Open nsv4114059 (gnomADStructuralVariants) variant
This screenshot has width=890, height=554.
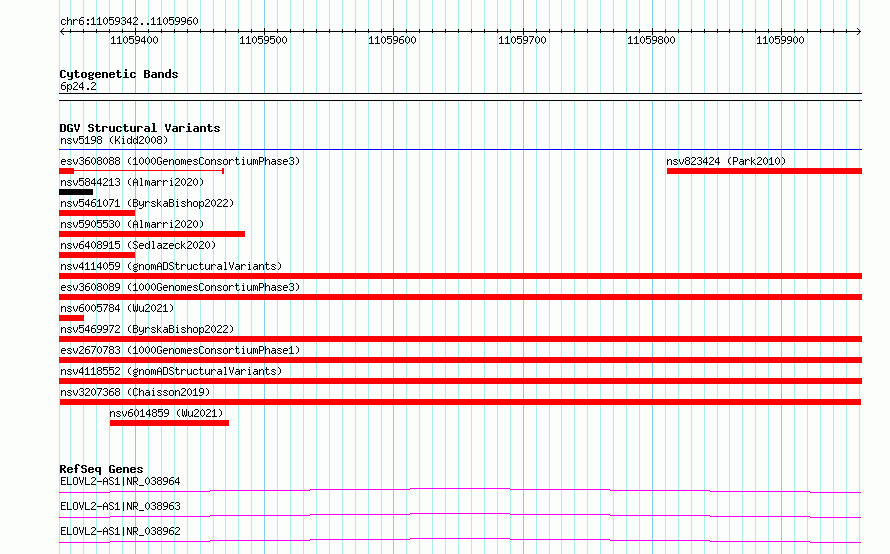point(171,266)
